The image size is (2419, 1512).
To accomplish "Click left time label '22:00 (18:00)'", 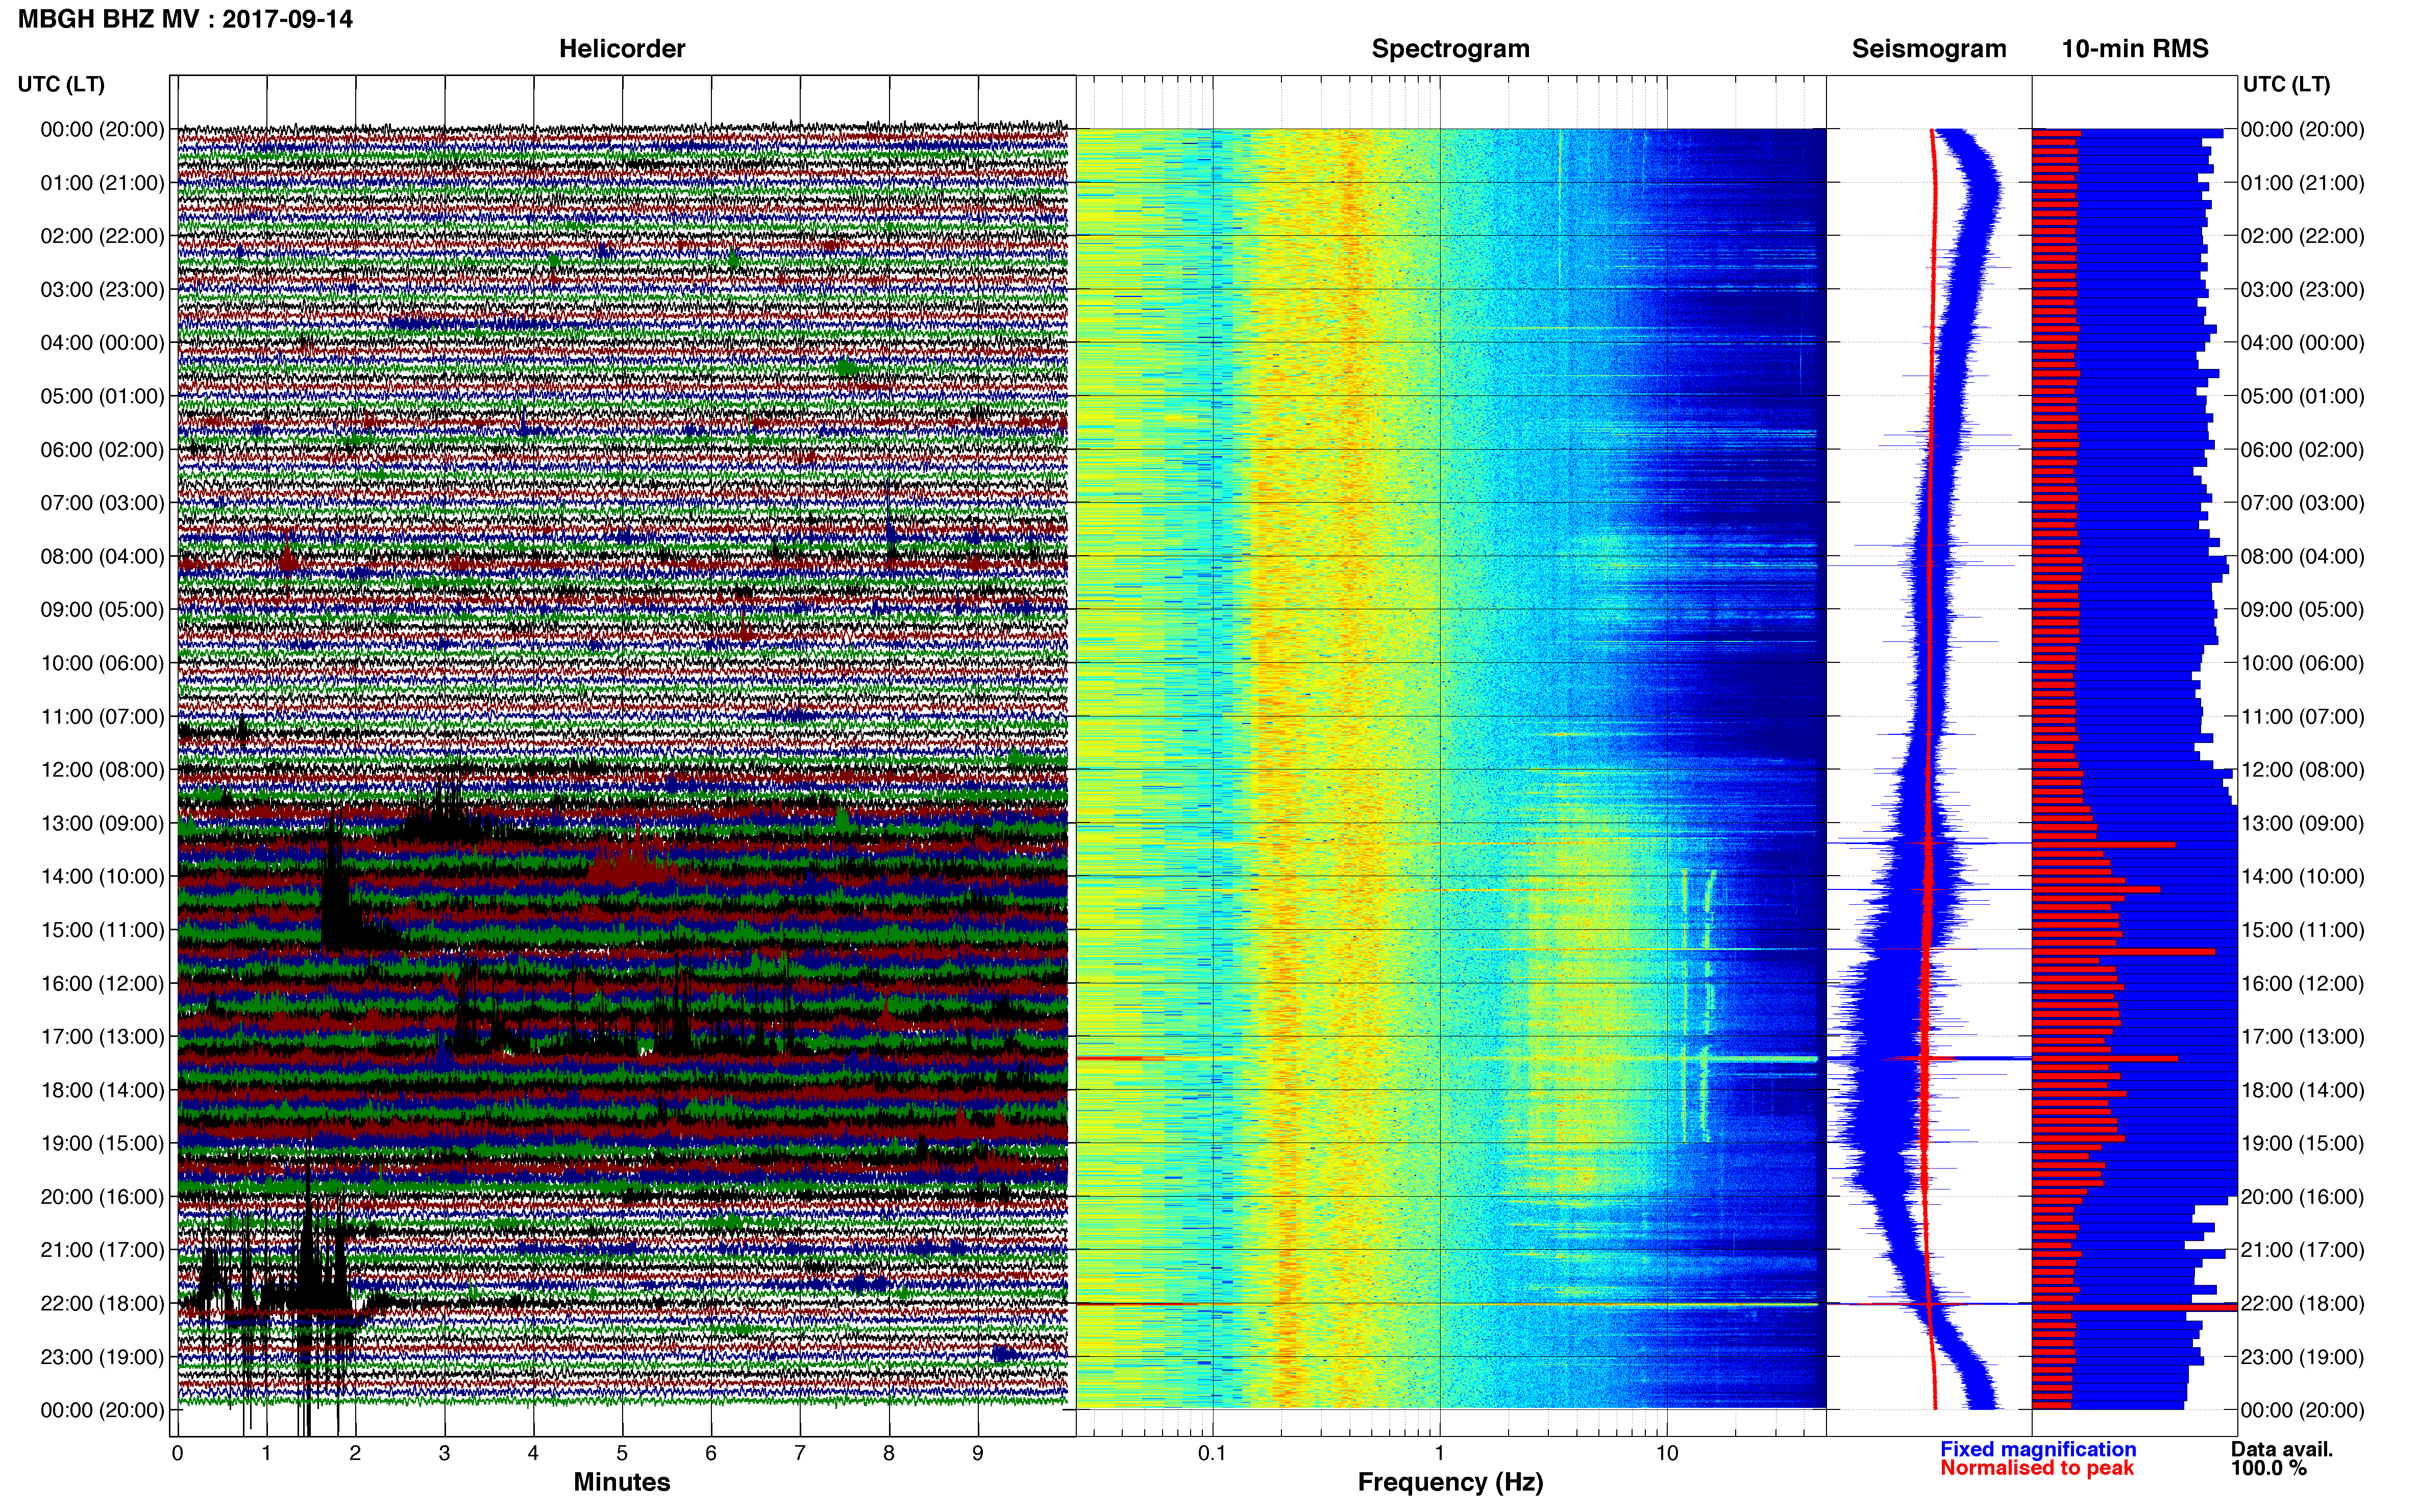I will (102, 1303).
